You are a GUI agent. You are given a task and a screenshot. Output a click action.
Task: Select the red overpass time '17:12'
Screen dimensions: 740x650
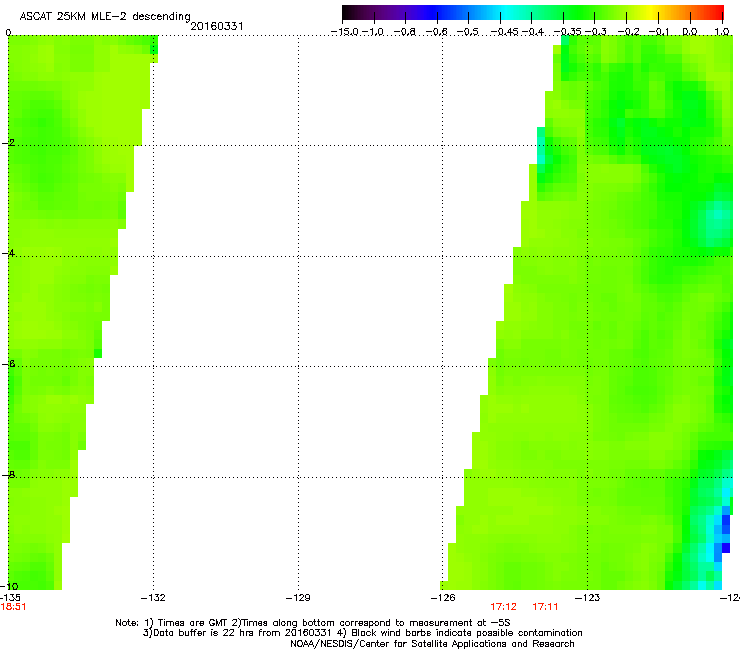504,607
